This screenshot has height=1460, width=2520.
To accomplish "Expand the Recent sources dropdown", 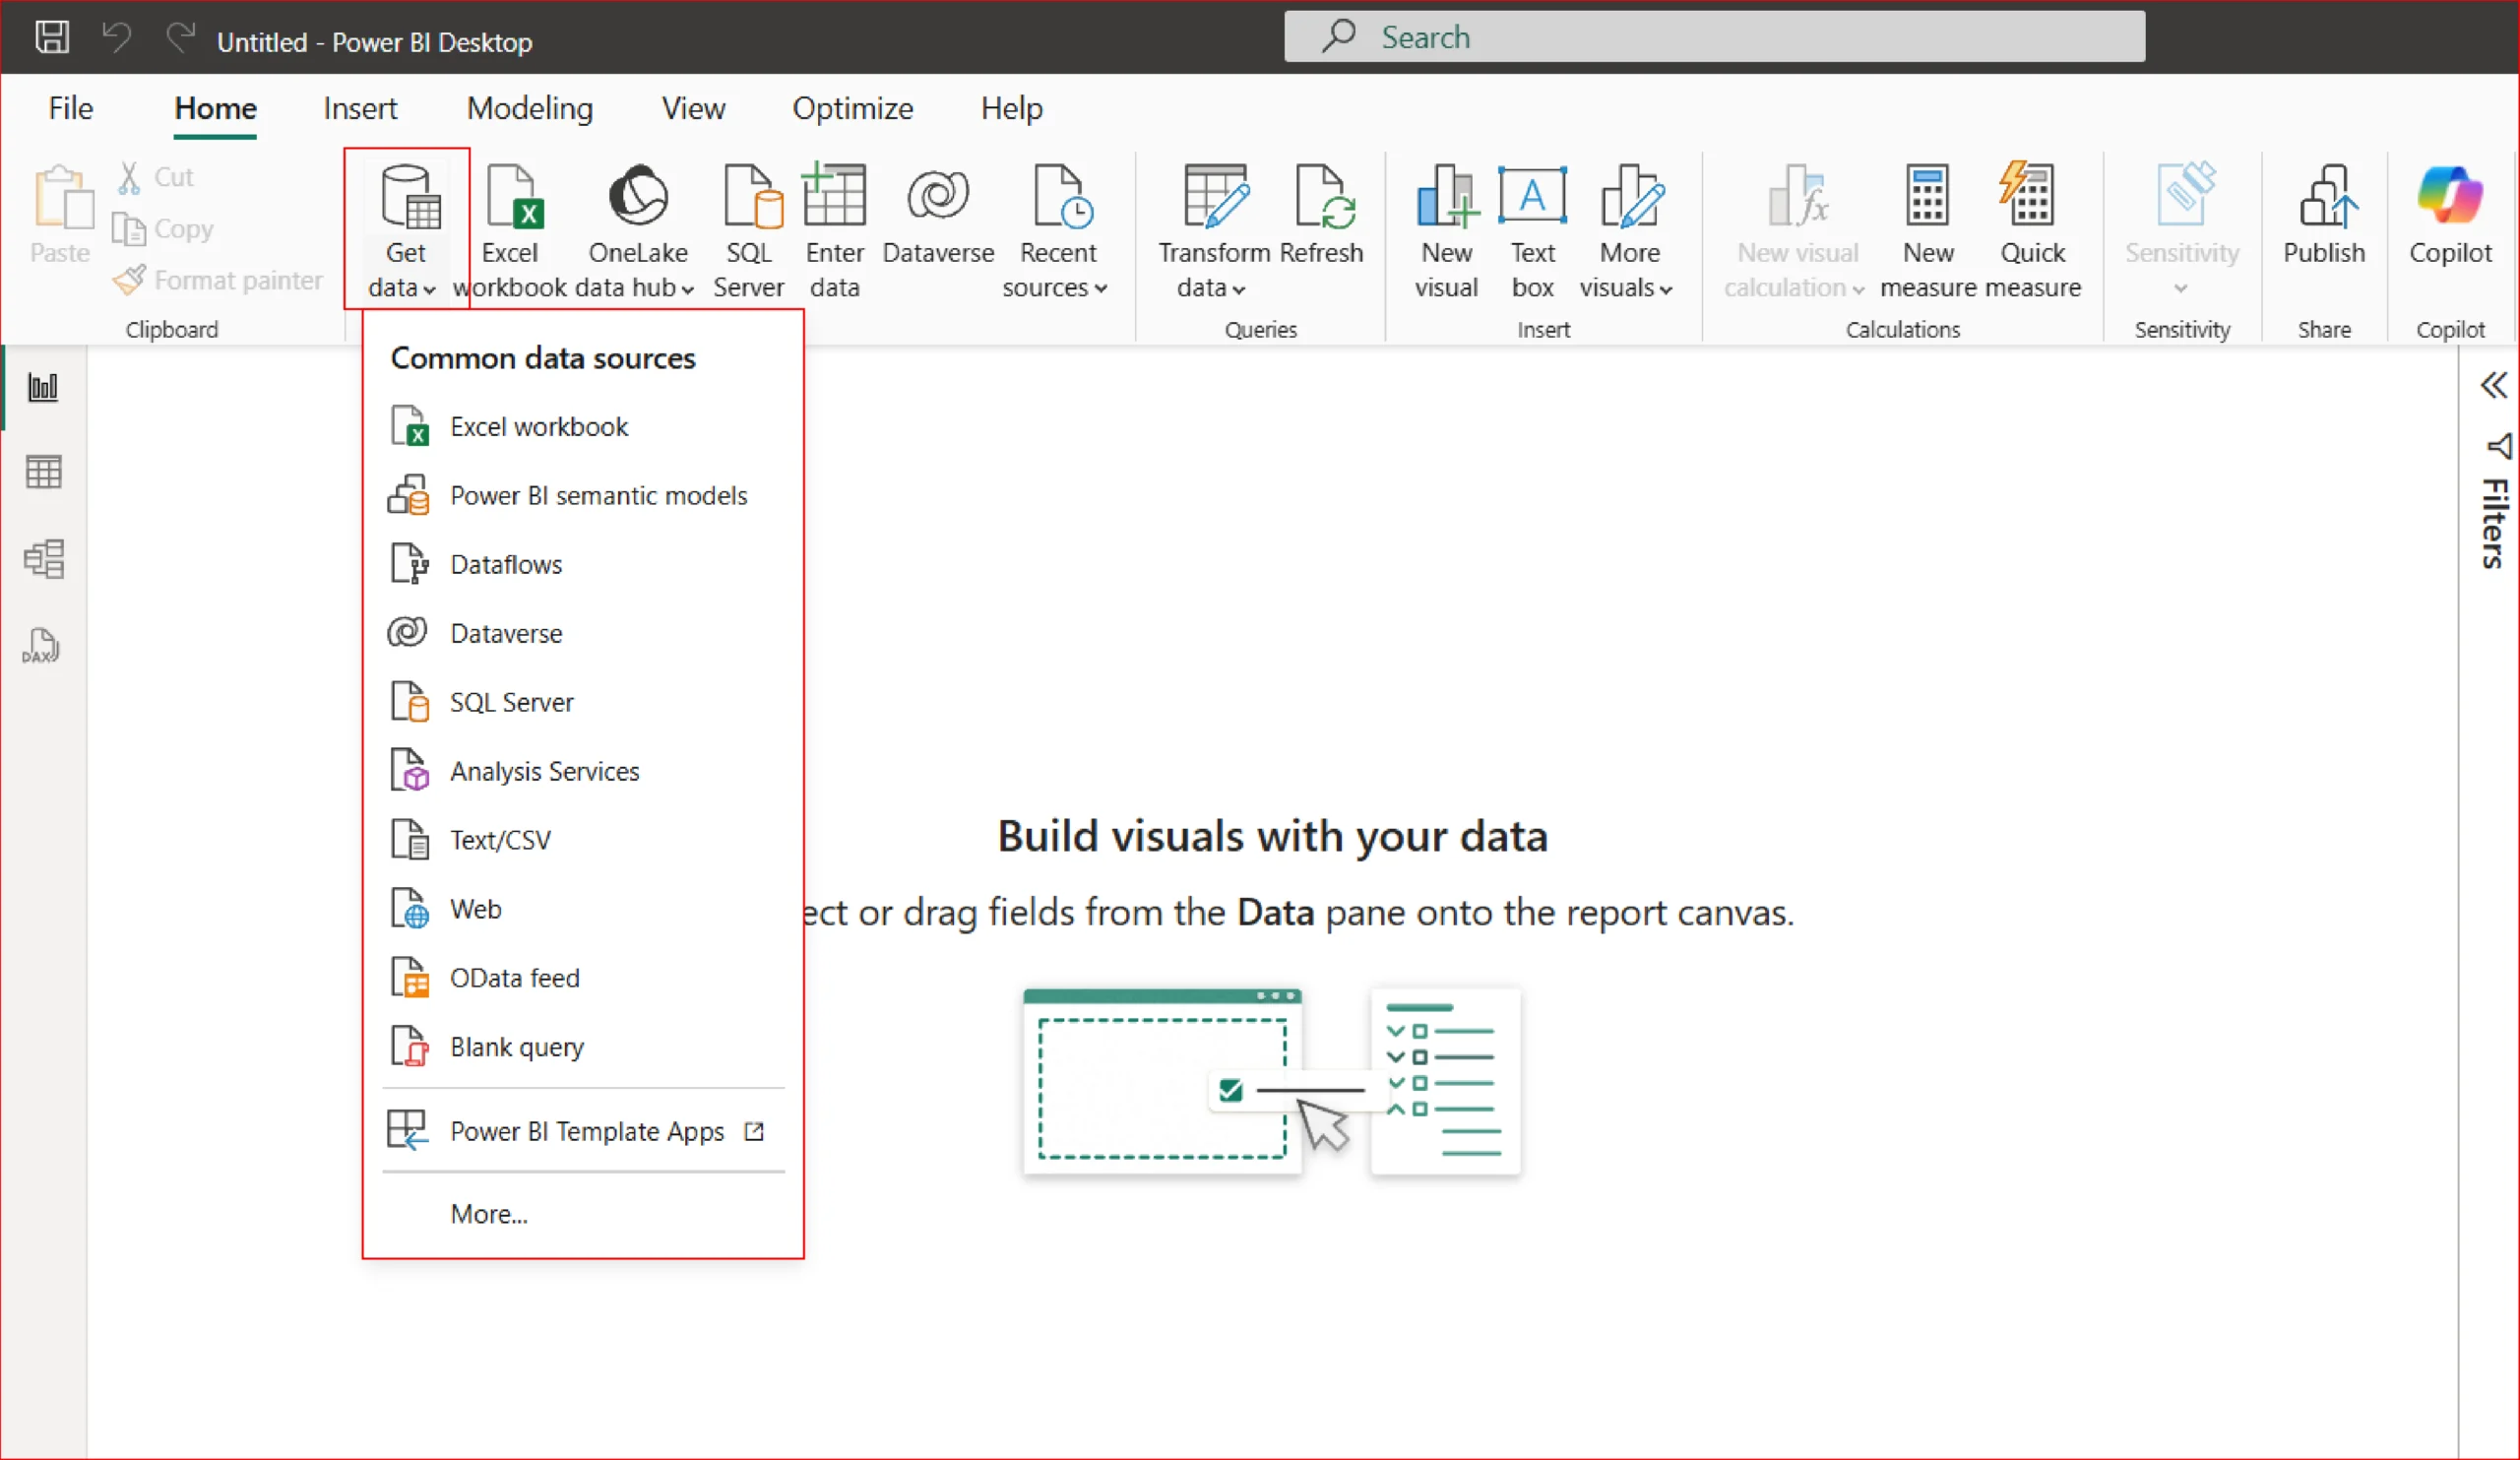I will point(1056,229).
